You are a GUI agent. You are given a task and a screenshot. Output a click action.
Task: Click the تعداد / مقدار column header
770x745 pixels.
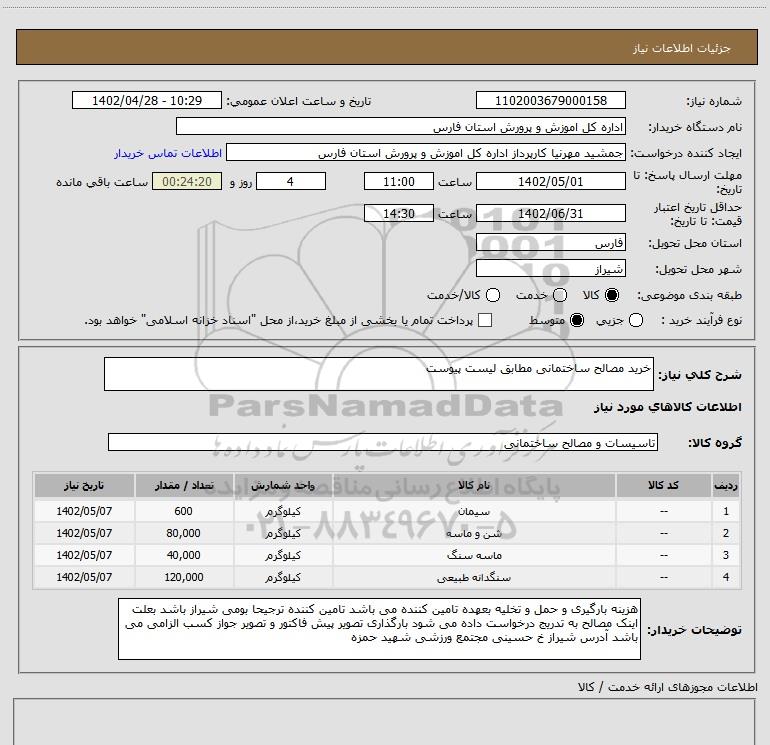point(184,486)
